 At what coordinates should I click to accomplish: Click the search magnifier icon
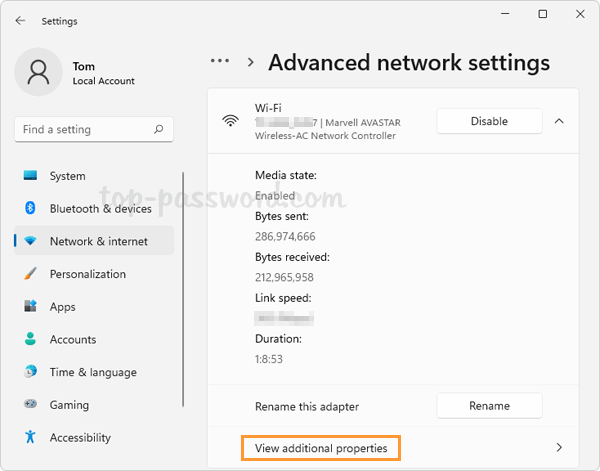(158, 129)
